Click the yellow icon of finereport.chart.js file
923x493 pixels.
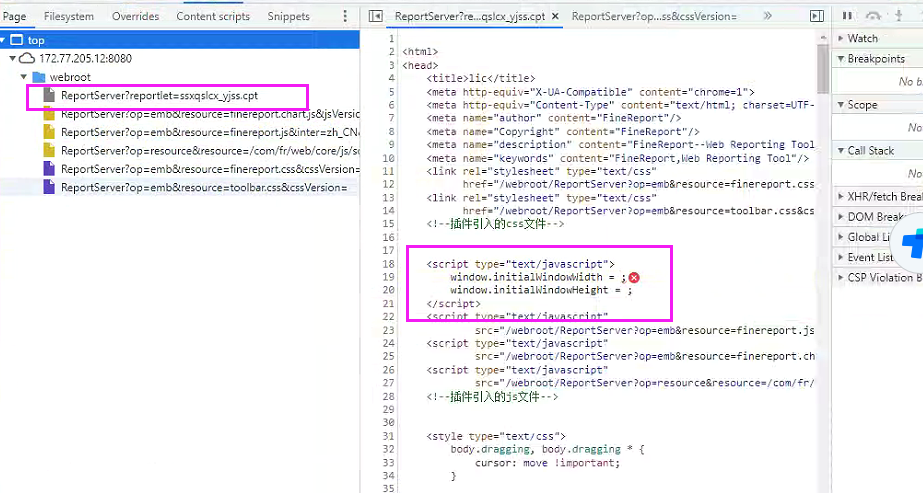49,114
